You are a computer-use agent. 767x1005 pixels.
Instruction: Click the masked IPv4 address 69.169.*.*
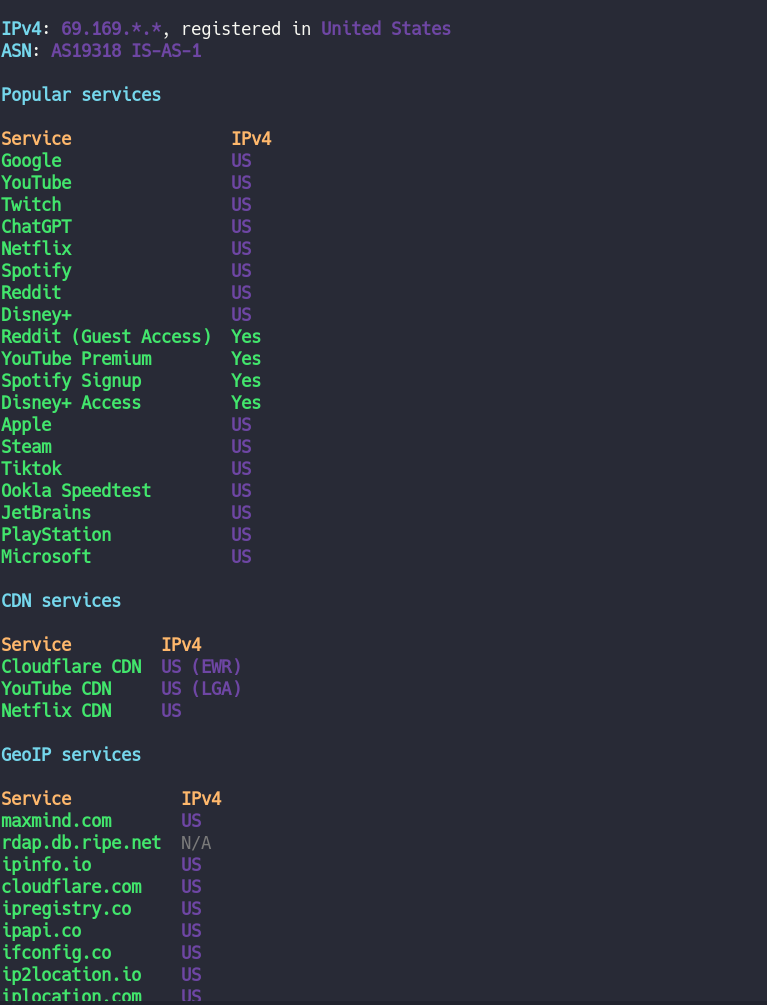pyautogui.click(x=111, y=29)
